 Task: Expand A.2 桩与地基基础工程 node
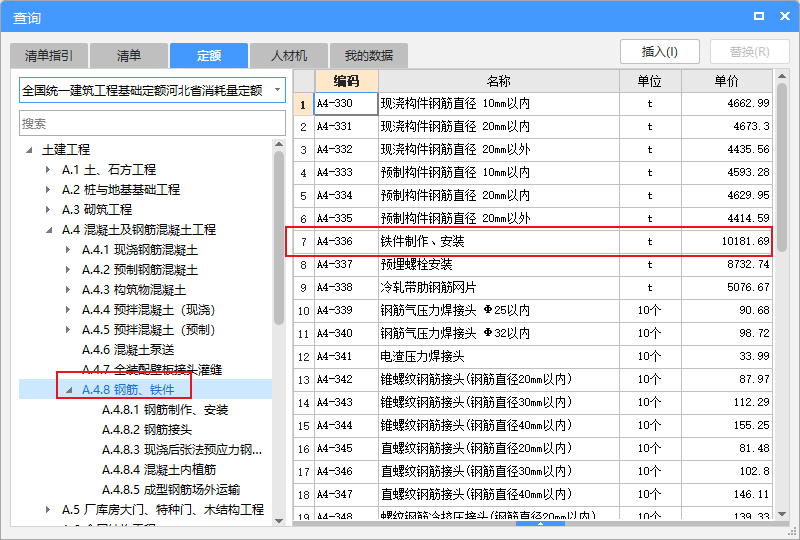click(48, 190)
